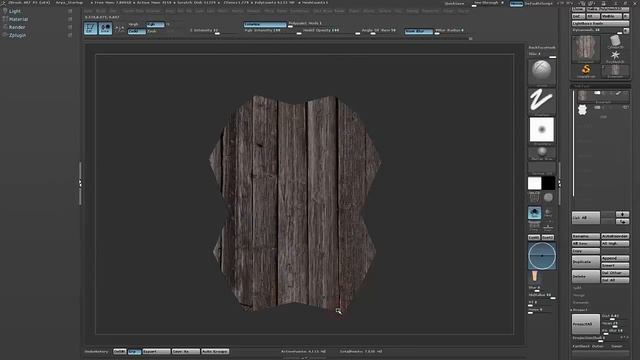Image resolution: width=640 pixels, height=360 pixels.
Task: Select the white star-shaped subtool row
Action: click(x=603, y=110)
